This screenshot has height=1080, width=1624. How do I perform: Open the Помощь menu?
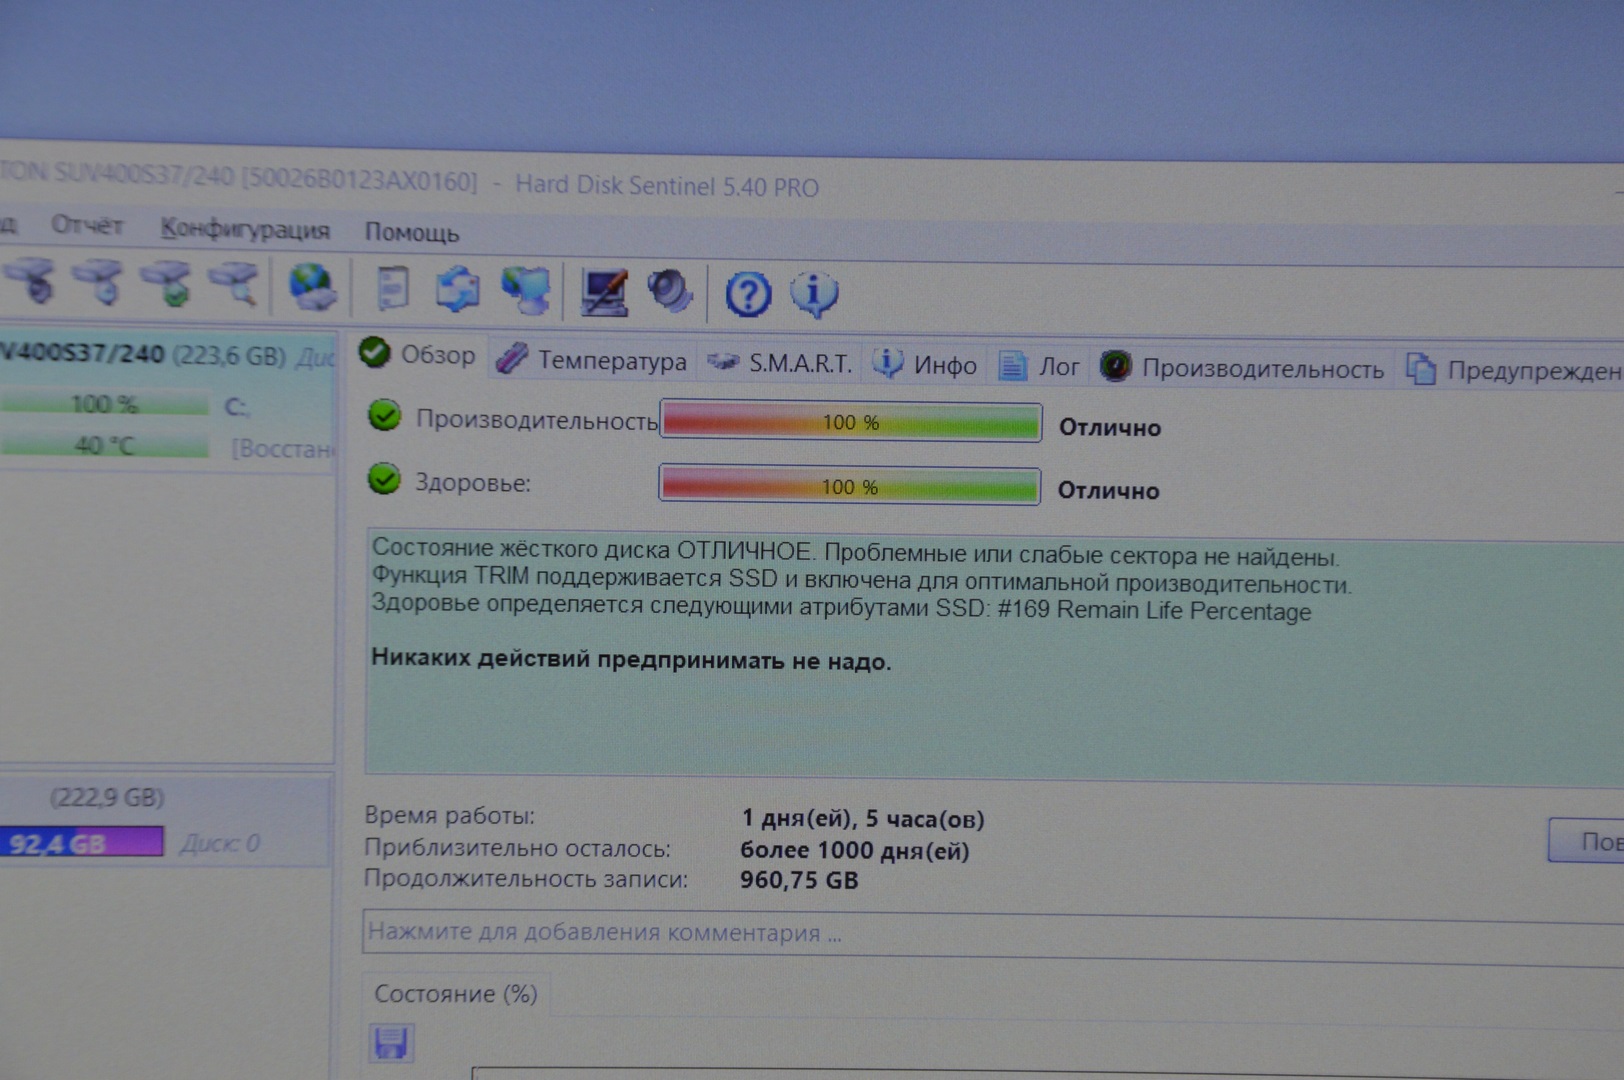coord(411,232)
